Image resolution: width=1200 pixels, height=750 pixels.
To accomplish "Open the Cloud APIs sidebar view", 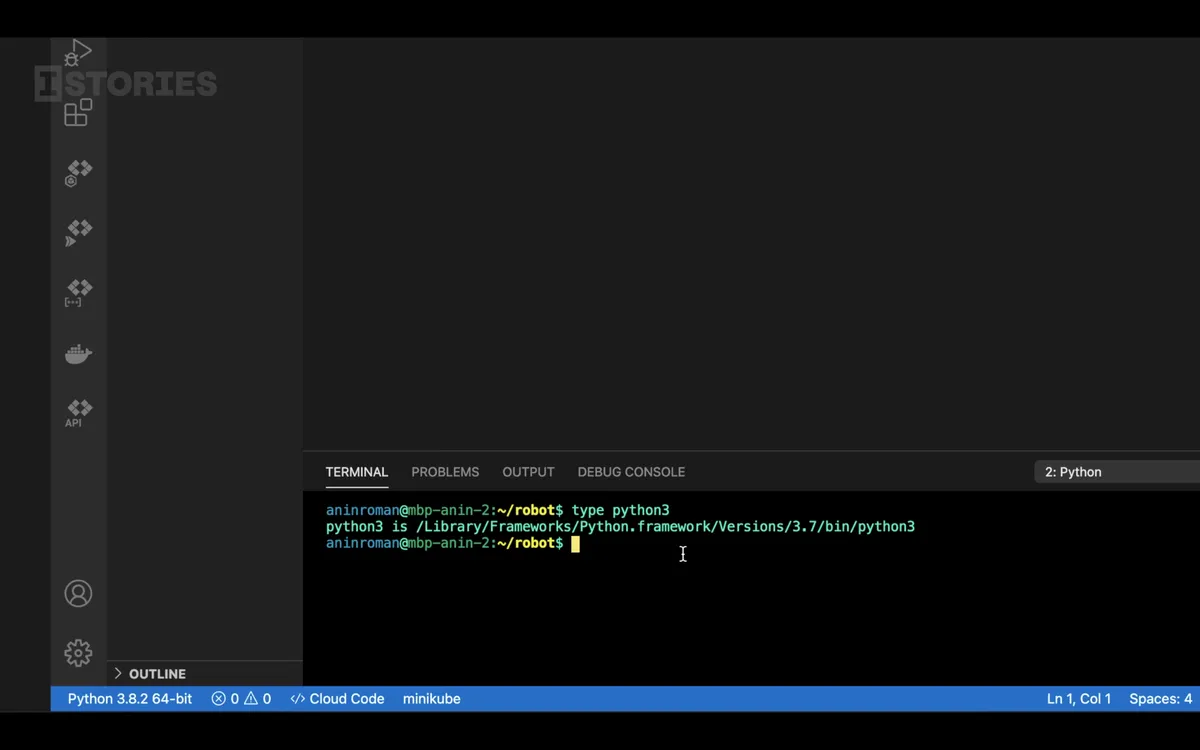I will [x=77, y=413].
